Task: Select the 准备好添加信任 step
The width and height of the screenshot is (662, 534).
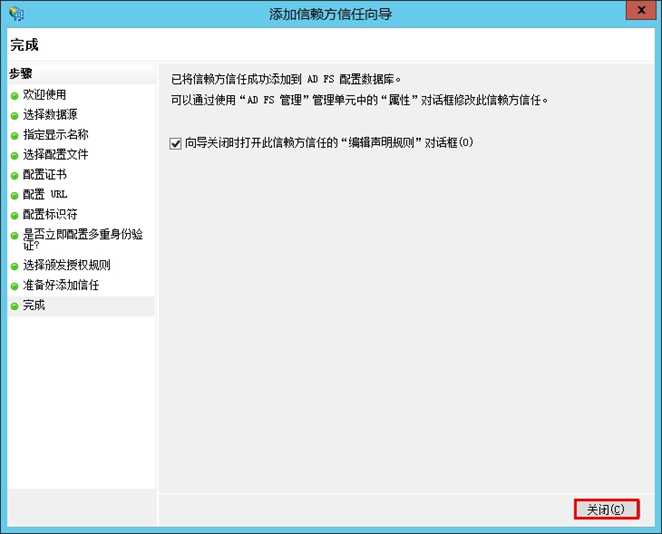Action: (x=61, y=285)
